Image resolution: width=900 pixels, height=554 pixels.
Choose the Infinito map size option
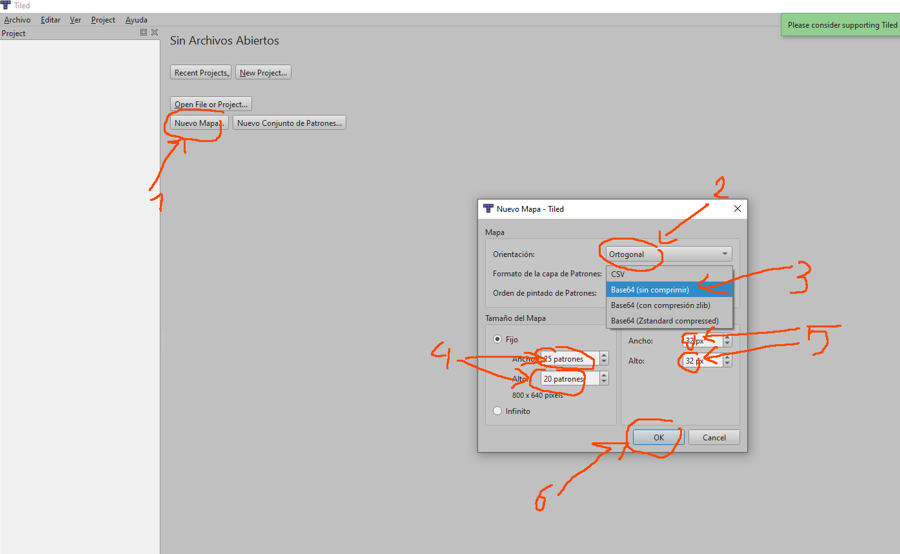[498, 411]
